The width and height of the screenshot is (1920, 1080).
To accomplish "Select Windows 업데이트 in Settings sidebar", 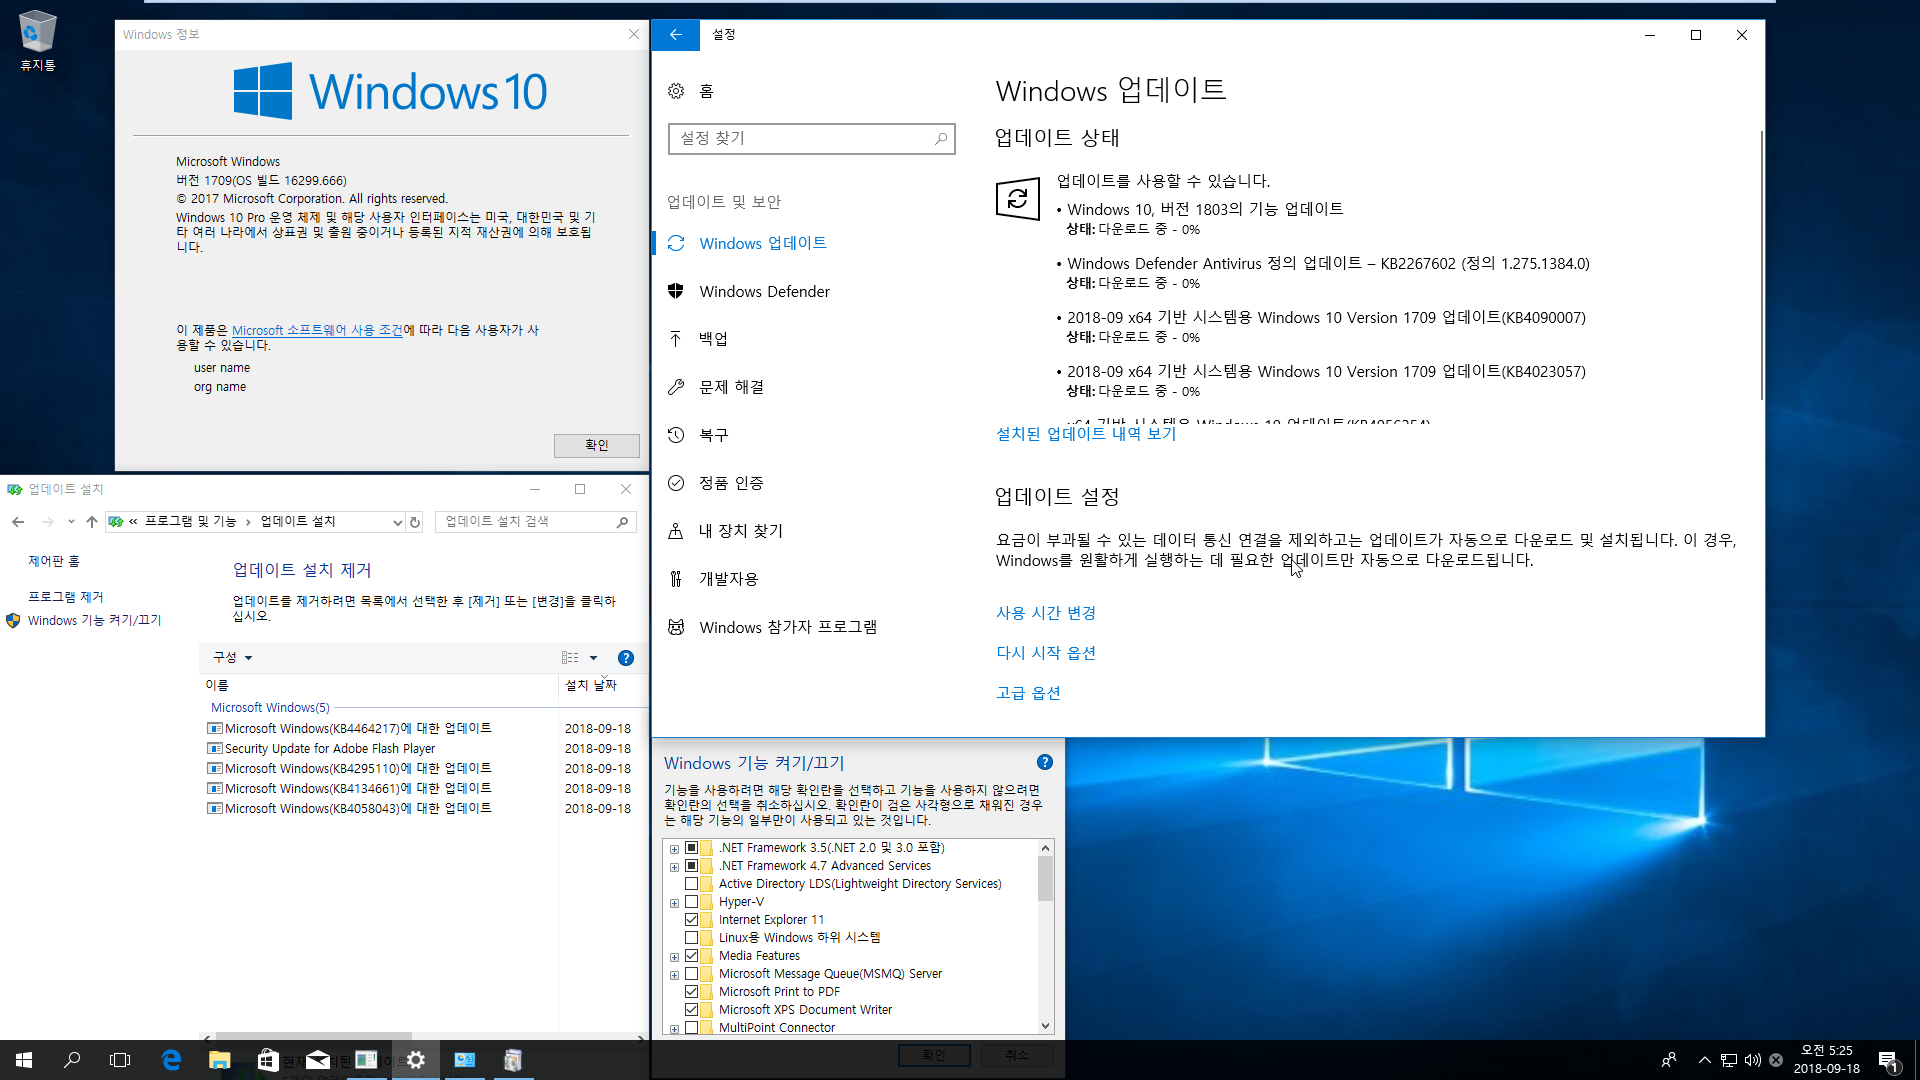I will (x=763, y=243).
